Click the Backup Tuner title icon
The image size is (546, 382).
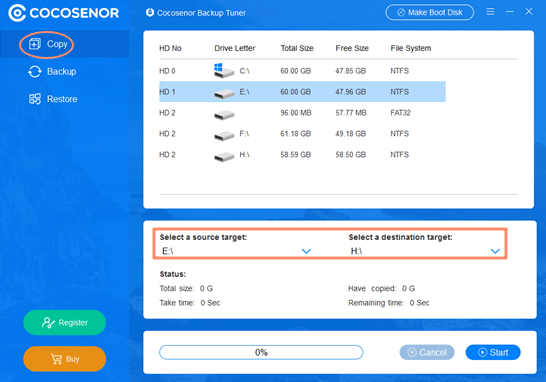150,13
